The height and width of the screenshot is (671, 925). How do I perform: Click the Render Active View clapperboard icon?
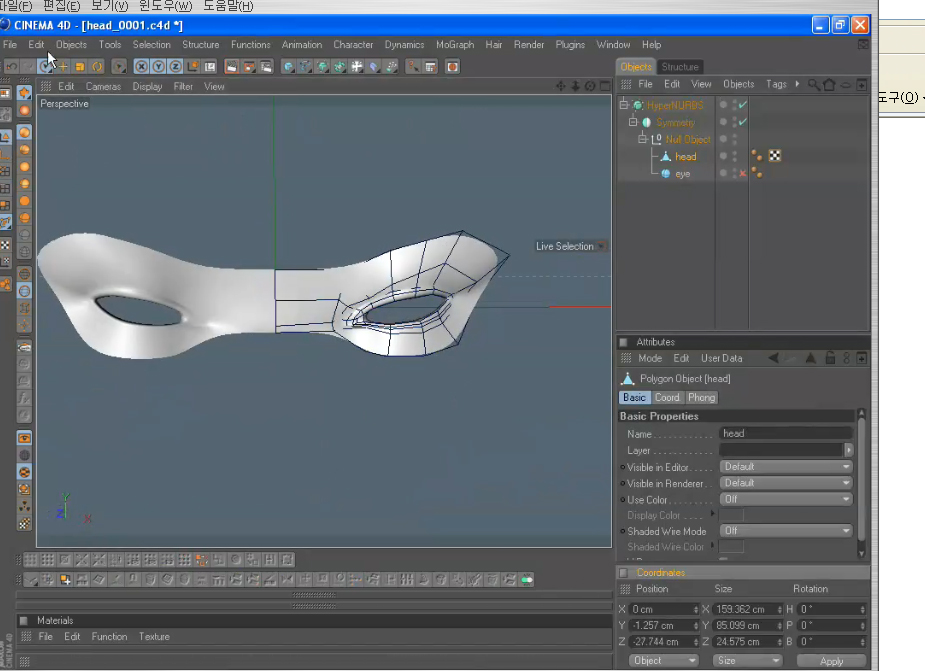232,67
